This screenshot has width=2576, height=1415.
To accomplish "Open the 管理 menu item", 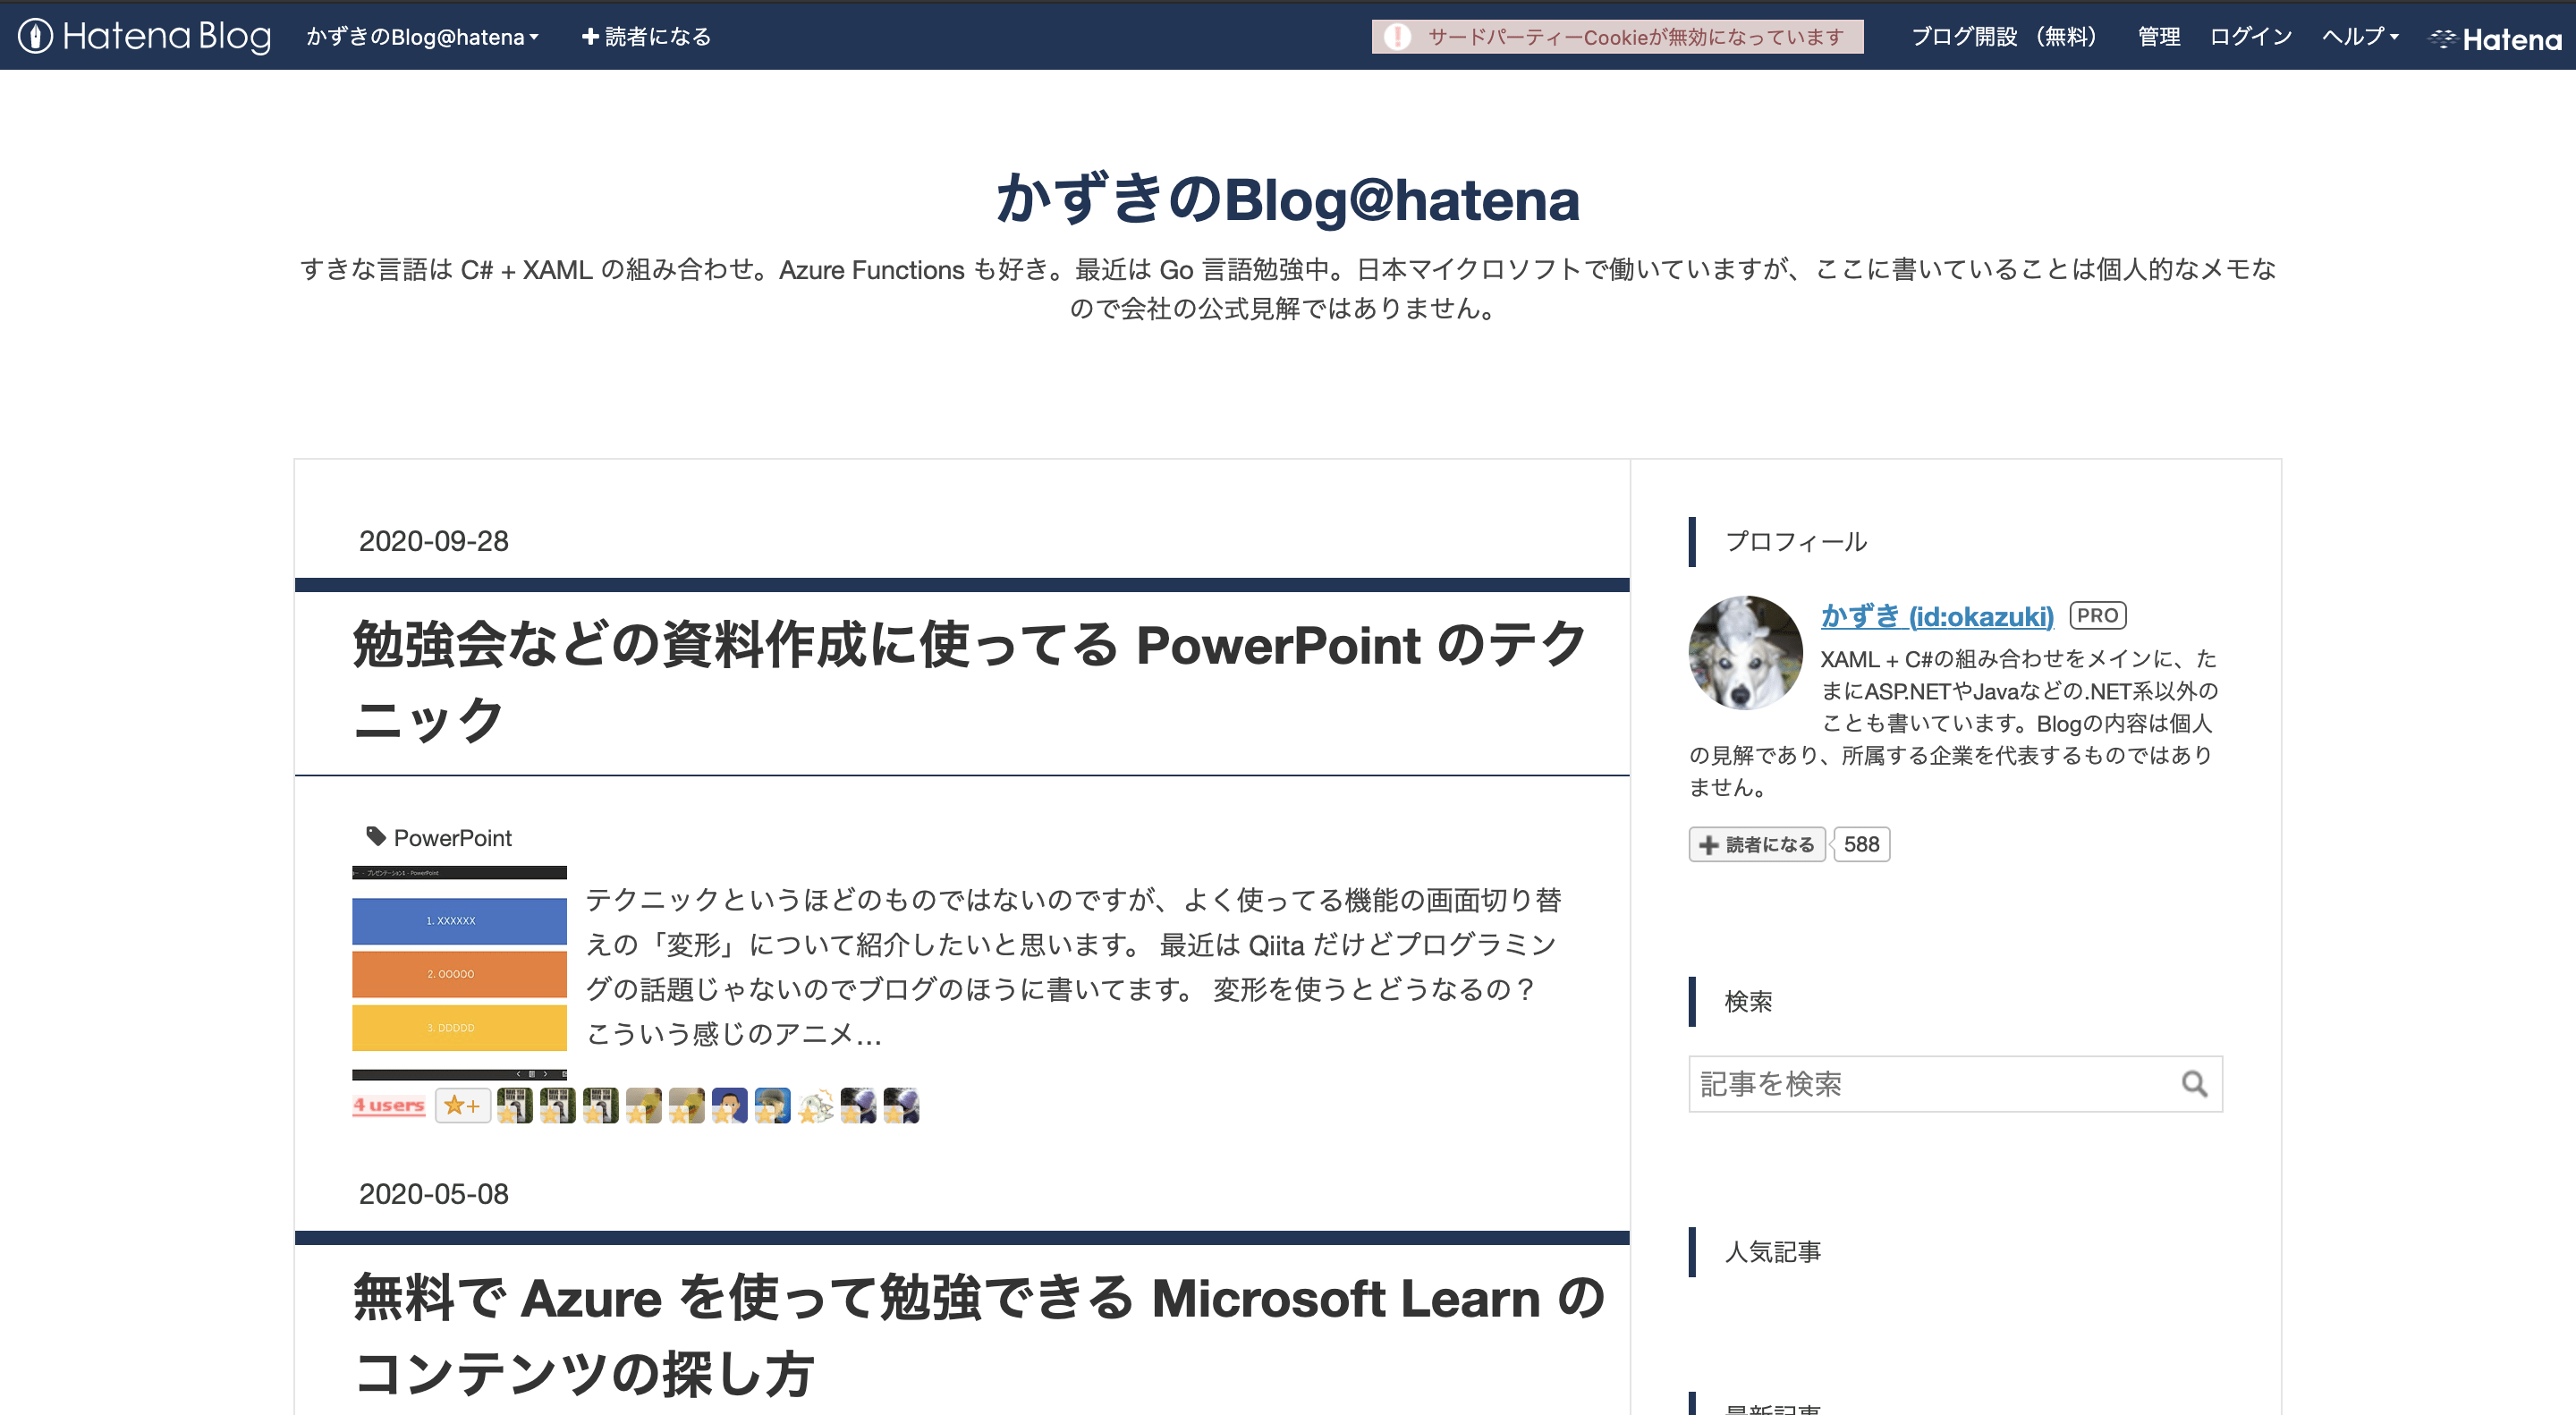I will click(2158, 37).
